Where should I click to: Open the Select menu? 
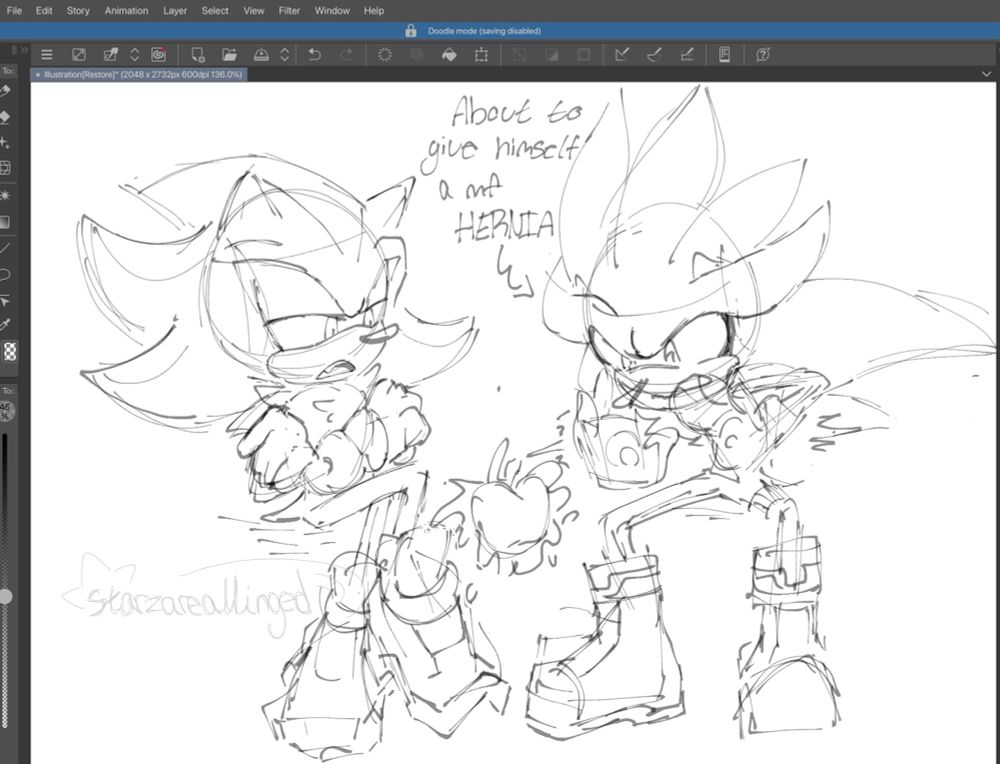click(215, 11)
